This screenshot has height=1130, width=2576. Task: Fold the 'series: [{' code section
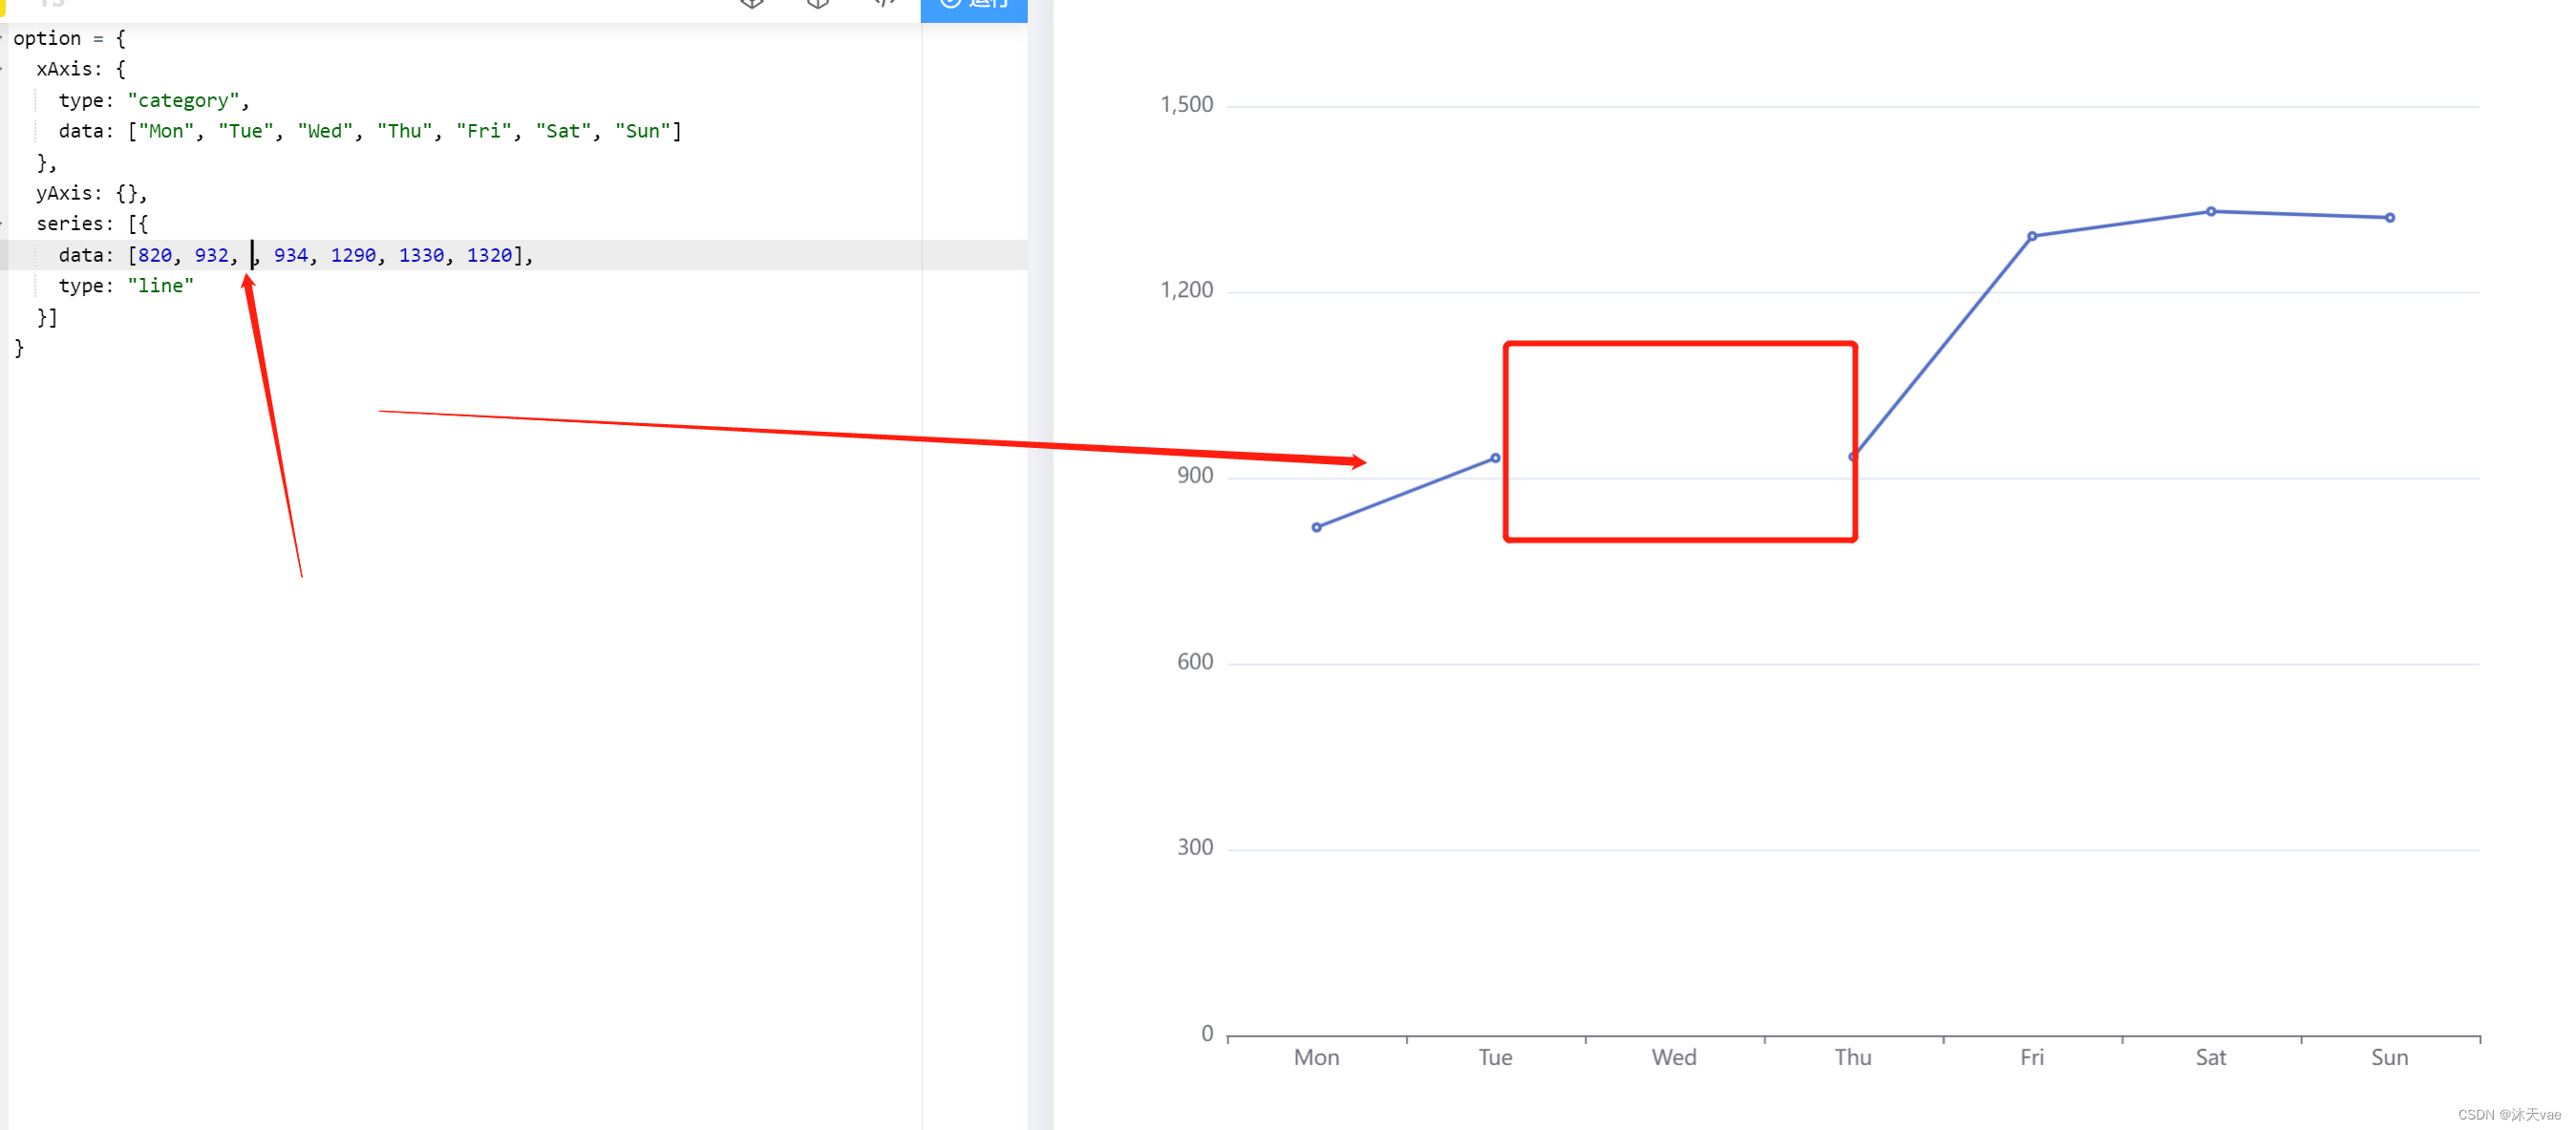point(2,224)
